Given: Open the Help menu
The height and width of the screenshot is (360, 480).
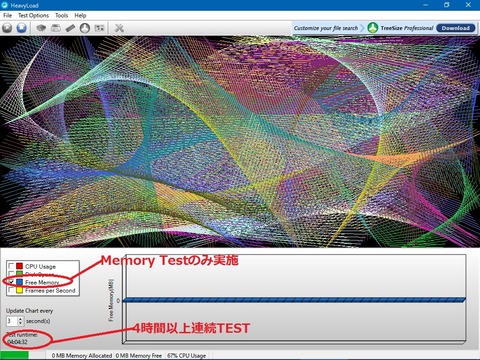Looking at the screenshot, I should 80,15.
